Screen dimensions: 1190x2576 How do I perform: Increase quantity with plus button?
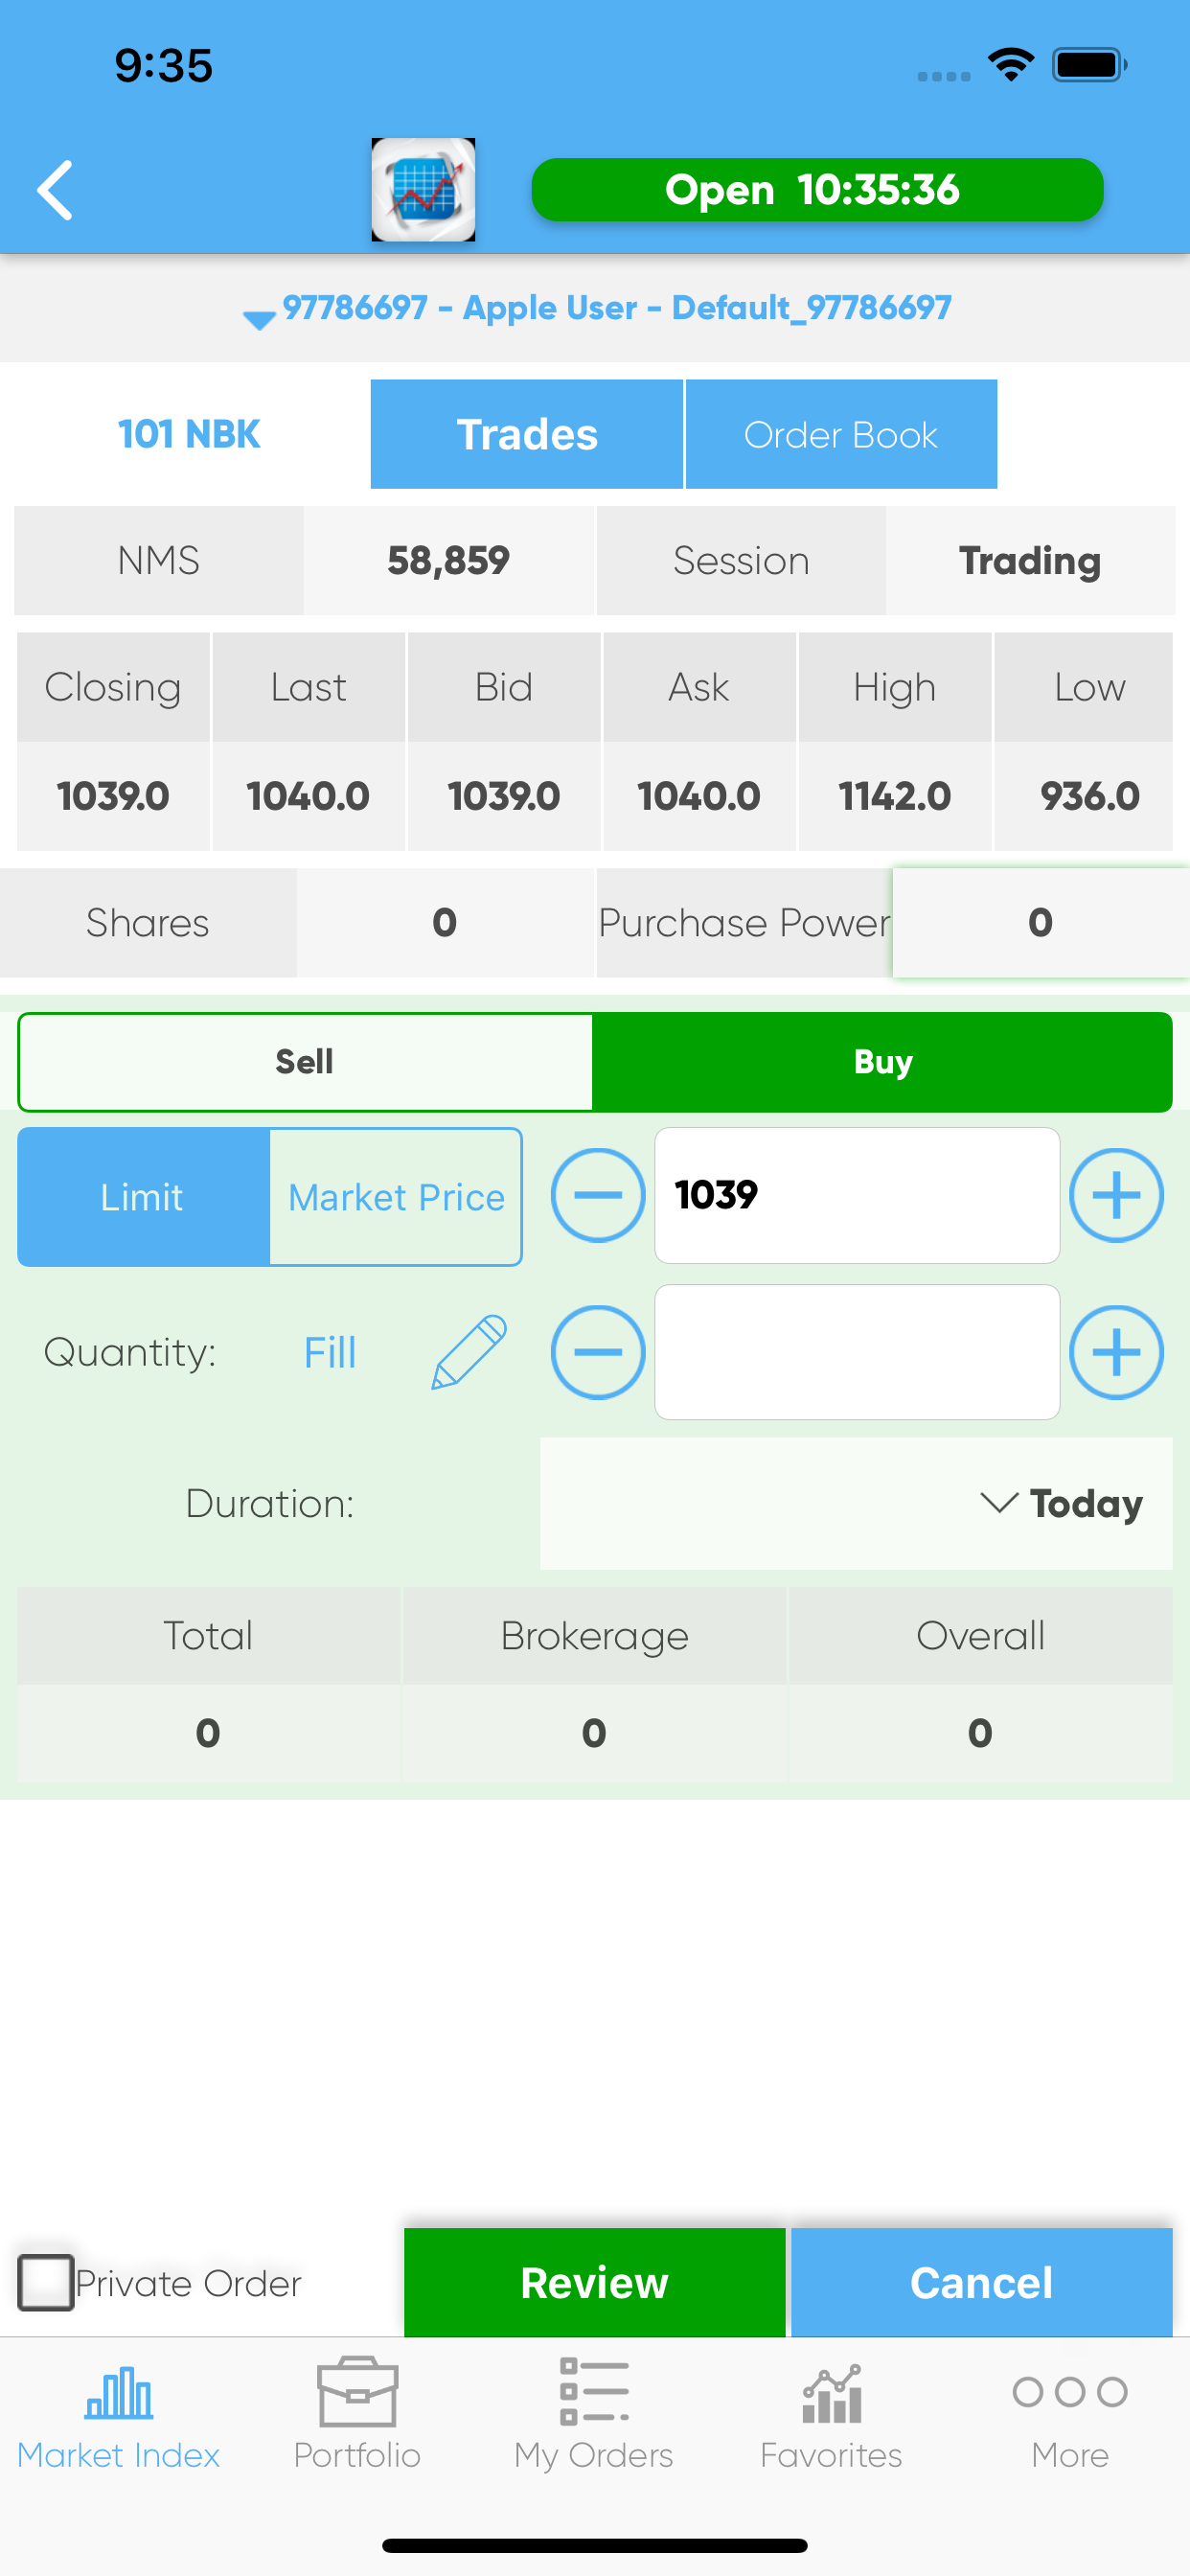pyautogui.click(x=1115, y=1352)
